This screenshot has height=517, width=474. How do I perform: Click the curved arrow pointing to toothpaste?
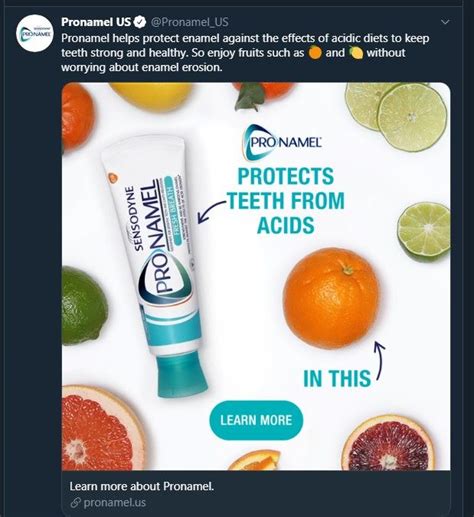point(212,211)
